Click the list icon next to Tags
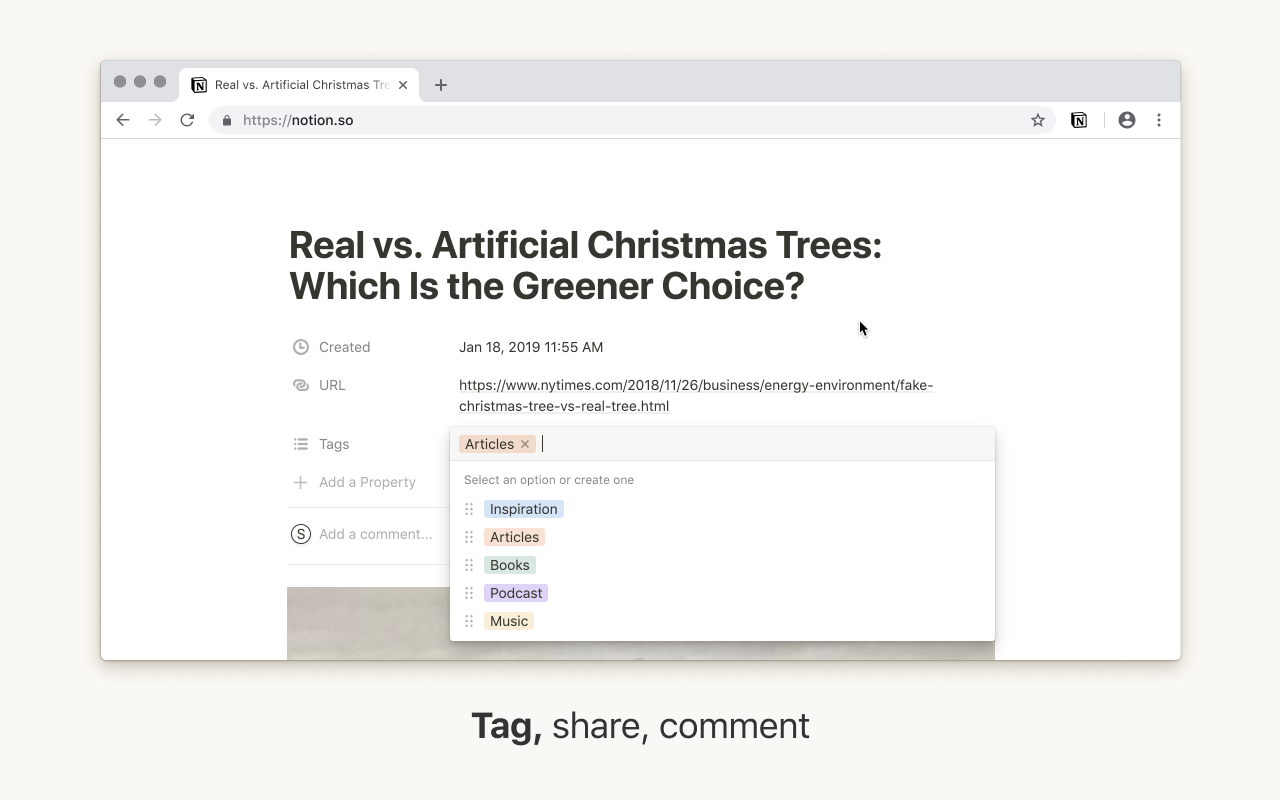Screen dimensions: 1280x800 [x=300, y=444]
